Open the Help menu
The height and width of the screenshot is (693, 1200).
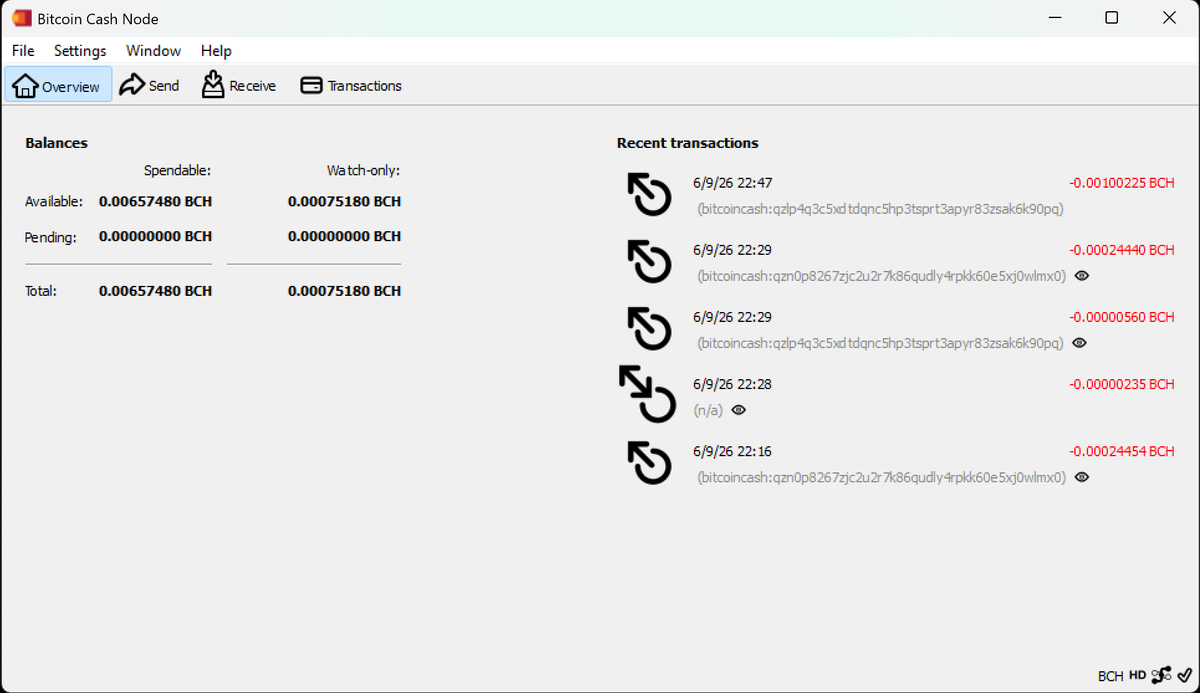click(x=216, y=51)
